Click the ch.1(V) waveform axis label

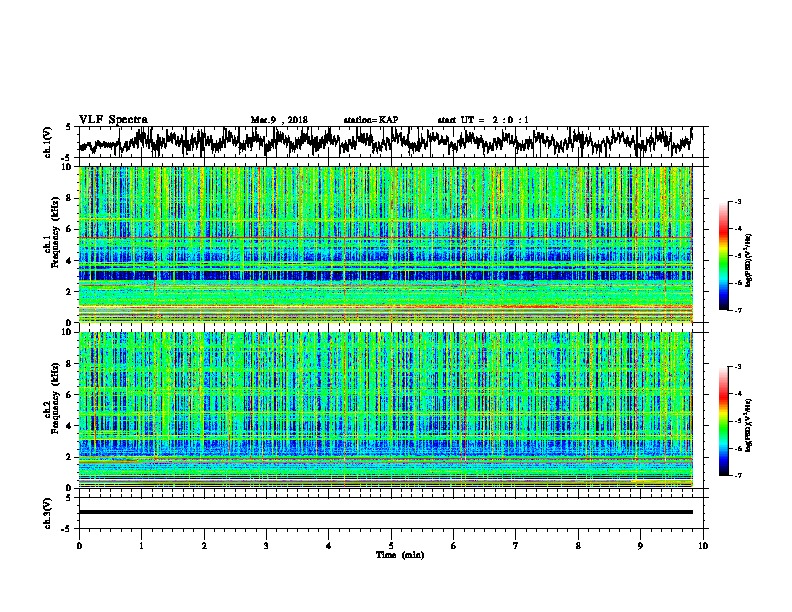[x=47, y=142]
